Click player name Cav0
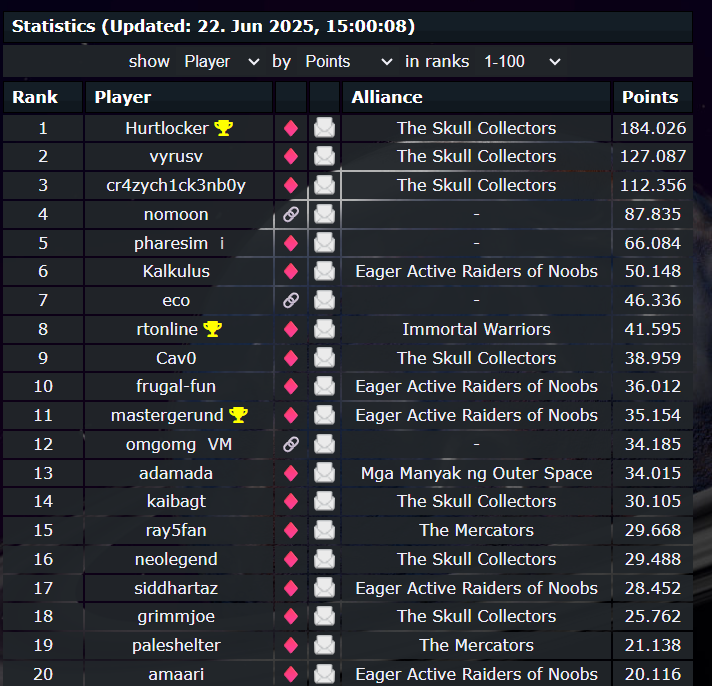The height and width of the screenshot is (686, 712). click(176, 358)
